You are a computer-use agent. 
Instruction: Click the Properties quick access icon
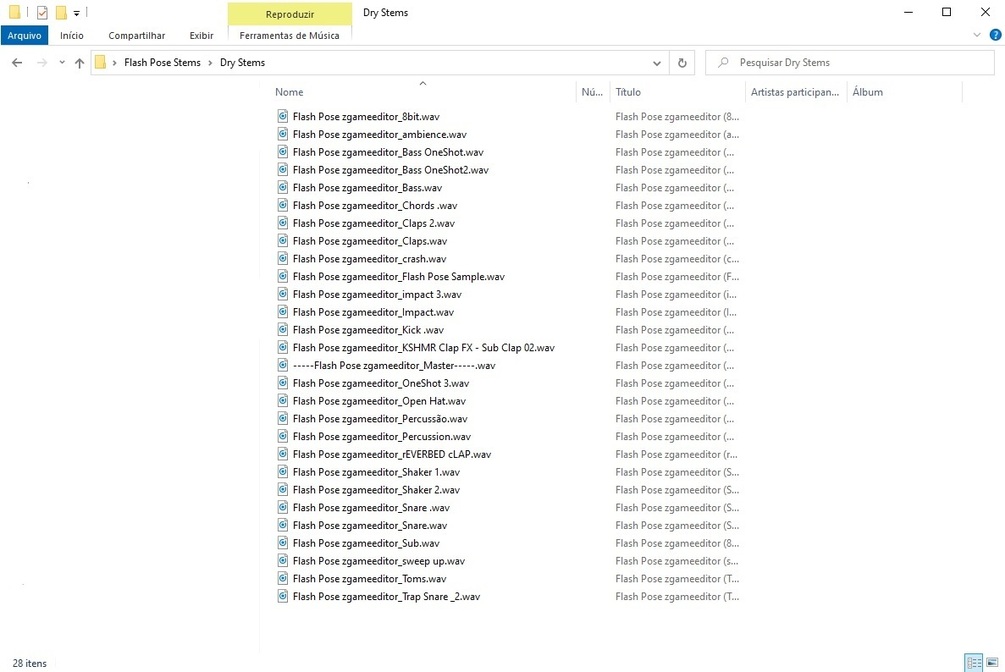coord(42,12)
